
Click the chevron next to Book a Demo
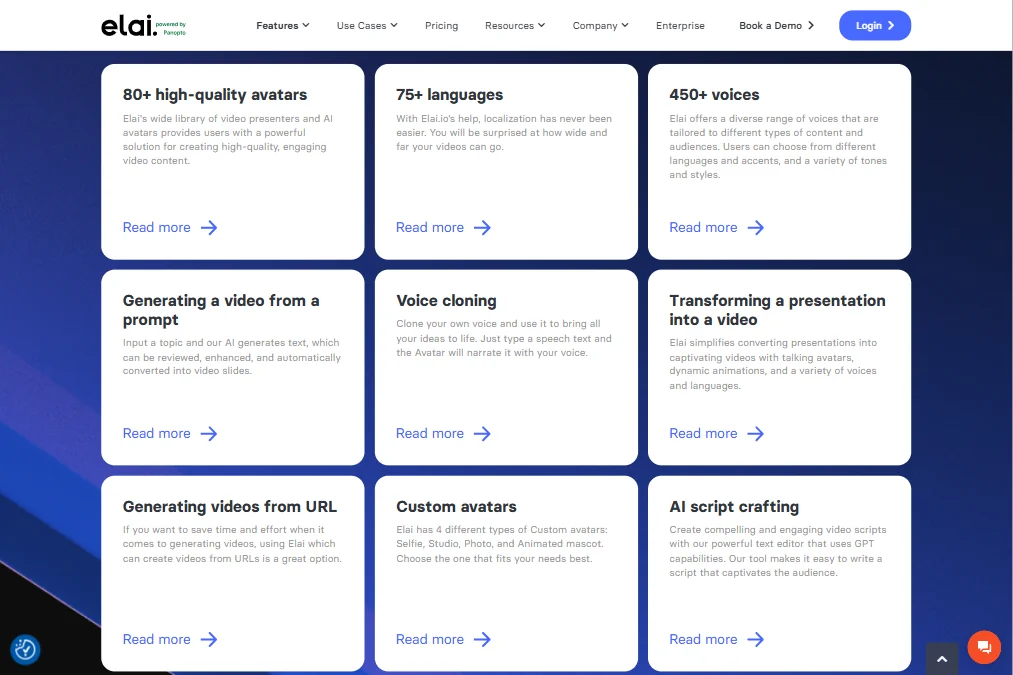pyautogui.click(x=811, y=25)
